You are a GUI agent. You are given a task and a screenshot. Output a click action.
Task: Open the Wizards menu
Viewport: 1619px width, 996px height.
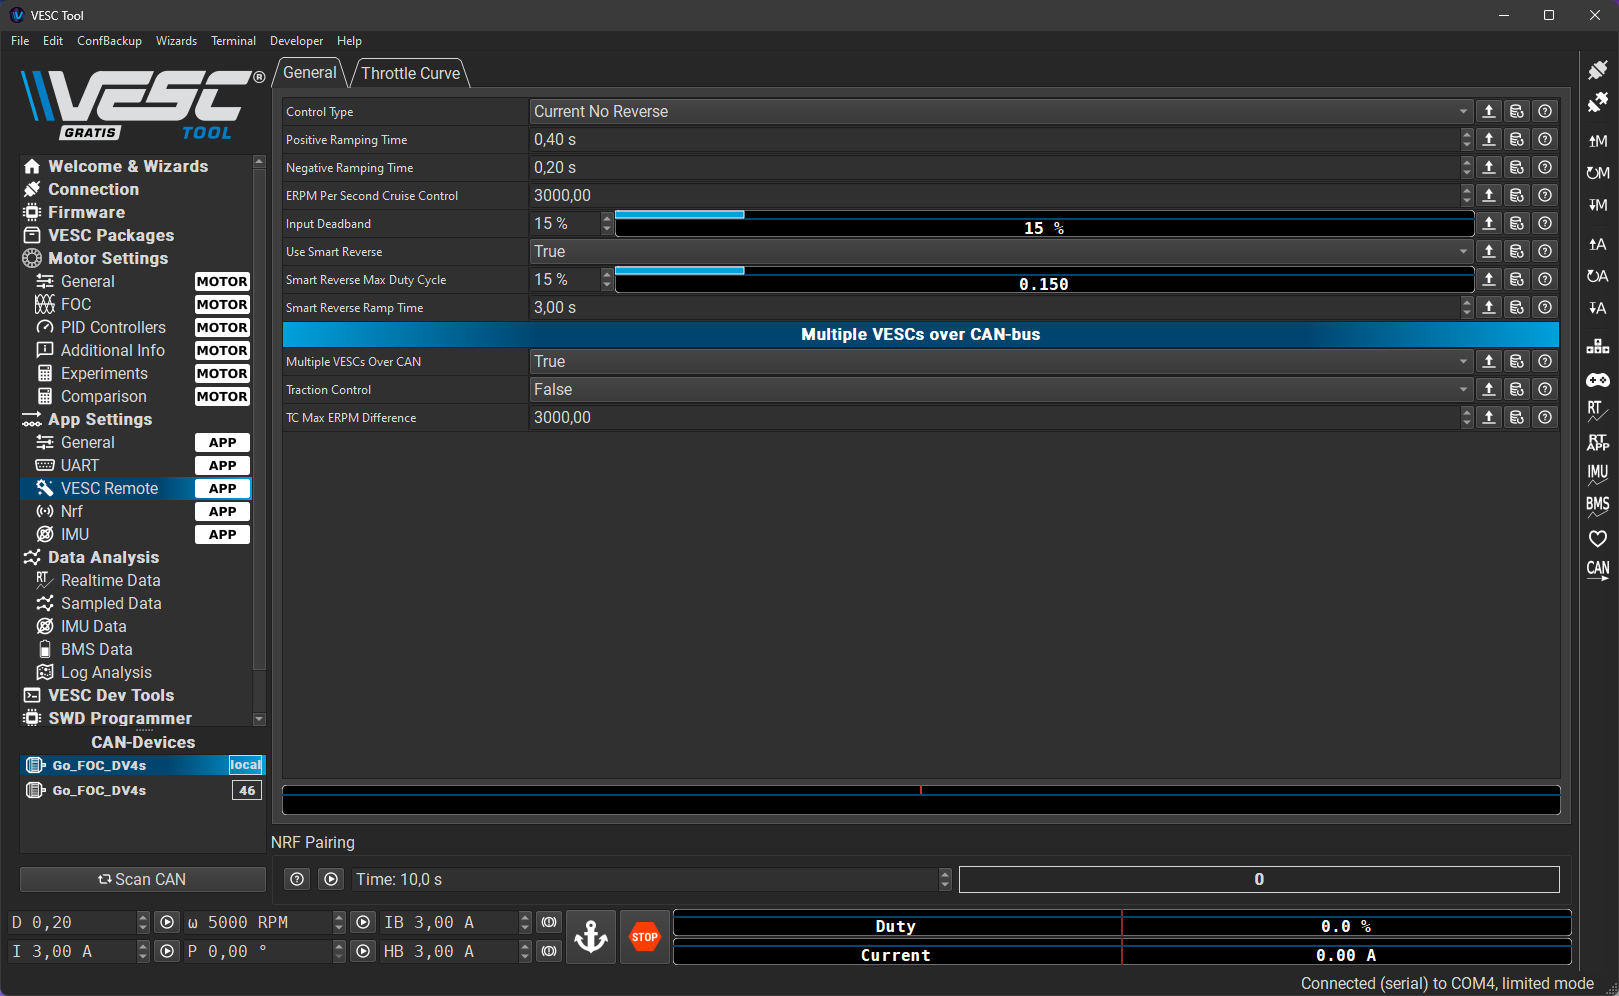click(x=176, y=41)
